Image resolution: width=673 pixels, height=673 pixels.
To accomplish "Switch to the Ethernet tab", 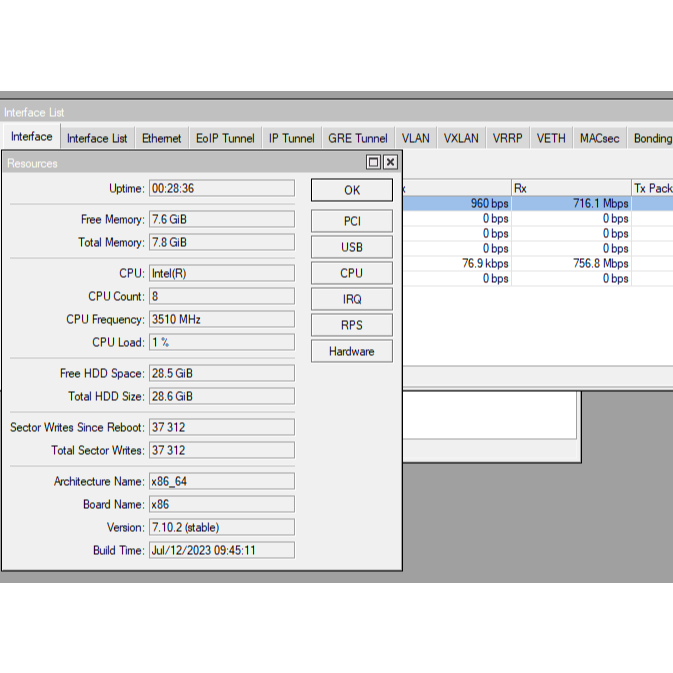I will pyautogui.click(x=161, y=138).
